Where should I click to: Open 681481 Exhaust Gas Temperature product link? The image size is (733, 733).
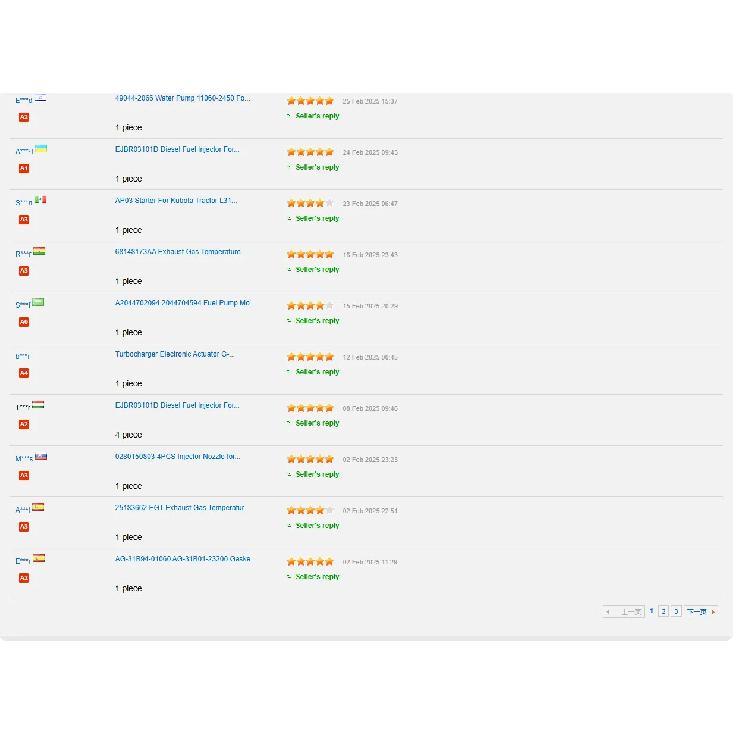tap(178, 252)
